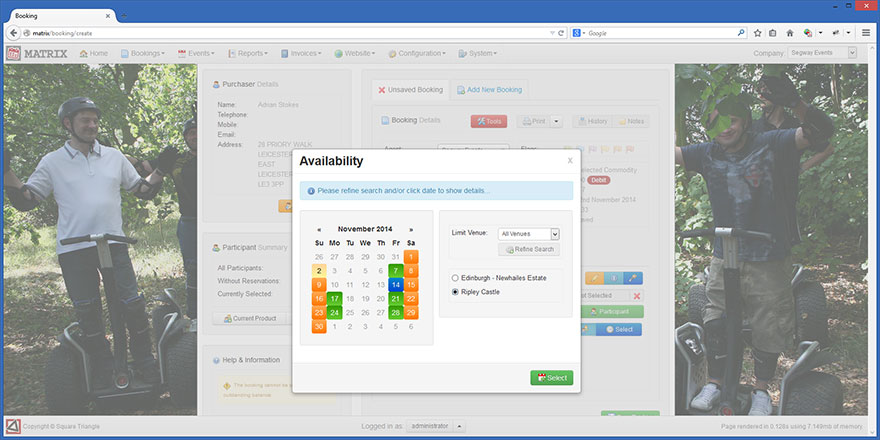880x440 pixels.
Task: Open the Events menu
Action: (196, 53)
